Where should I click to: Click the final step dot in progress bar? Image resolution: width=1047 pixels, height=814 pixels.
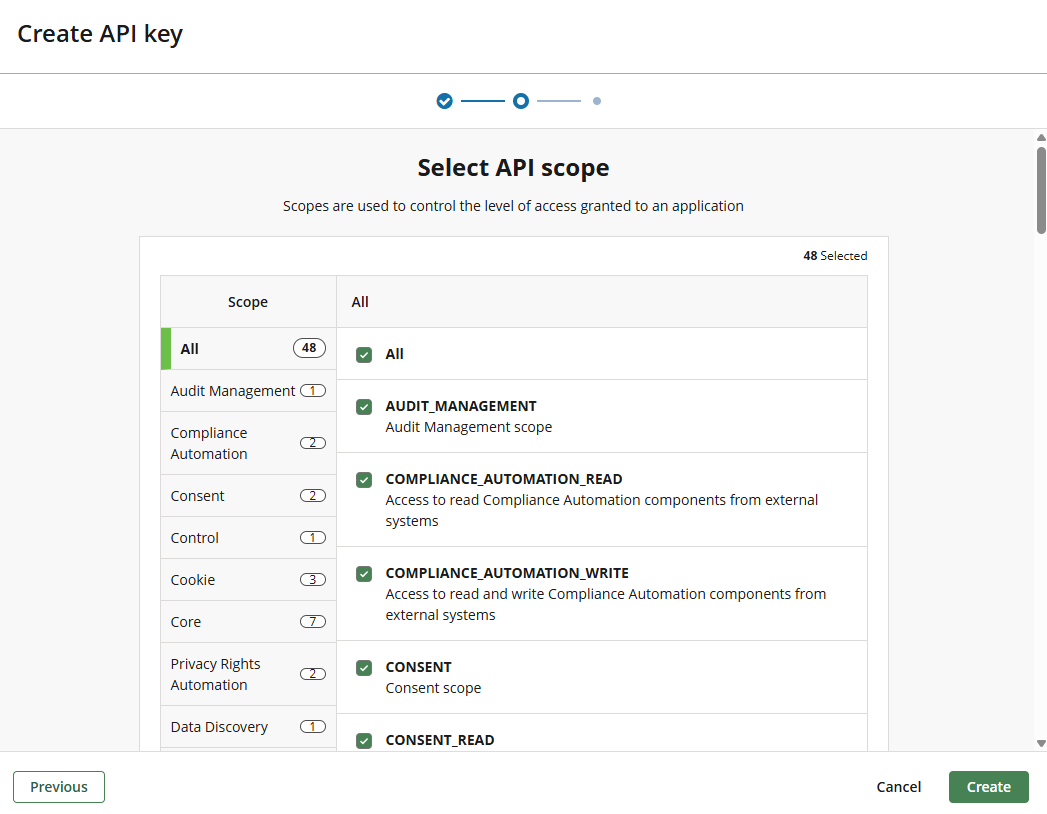(597, 101)
